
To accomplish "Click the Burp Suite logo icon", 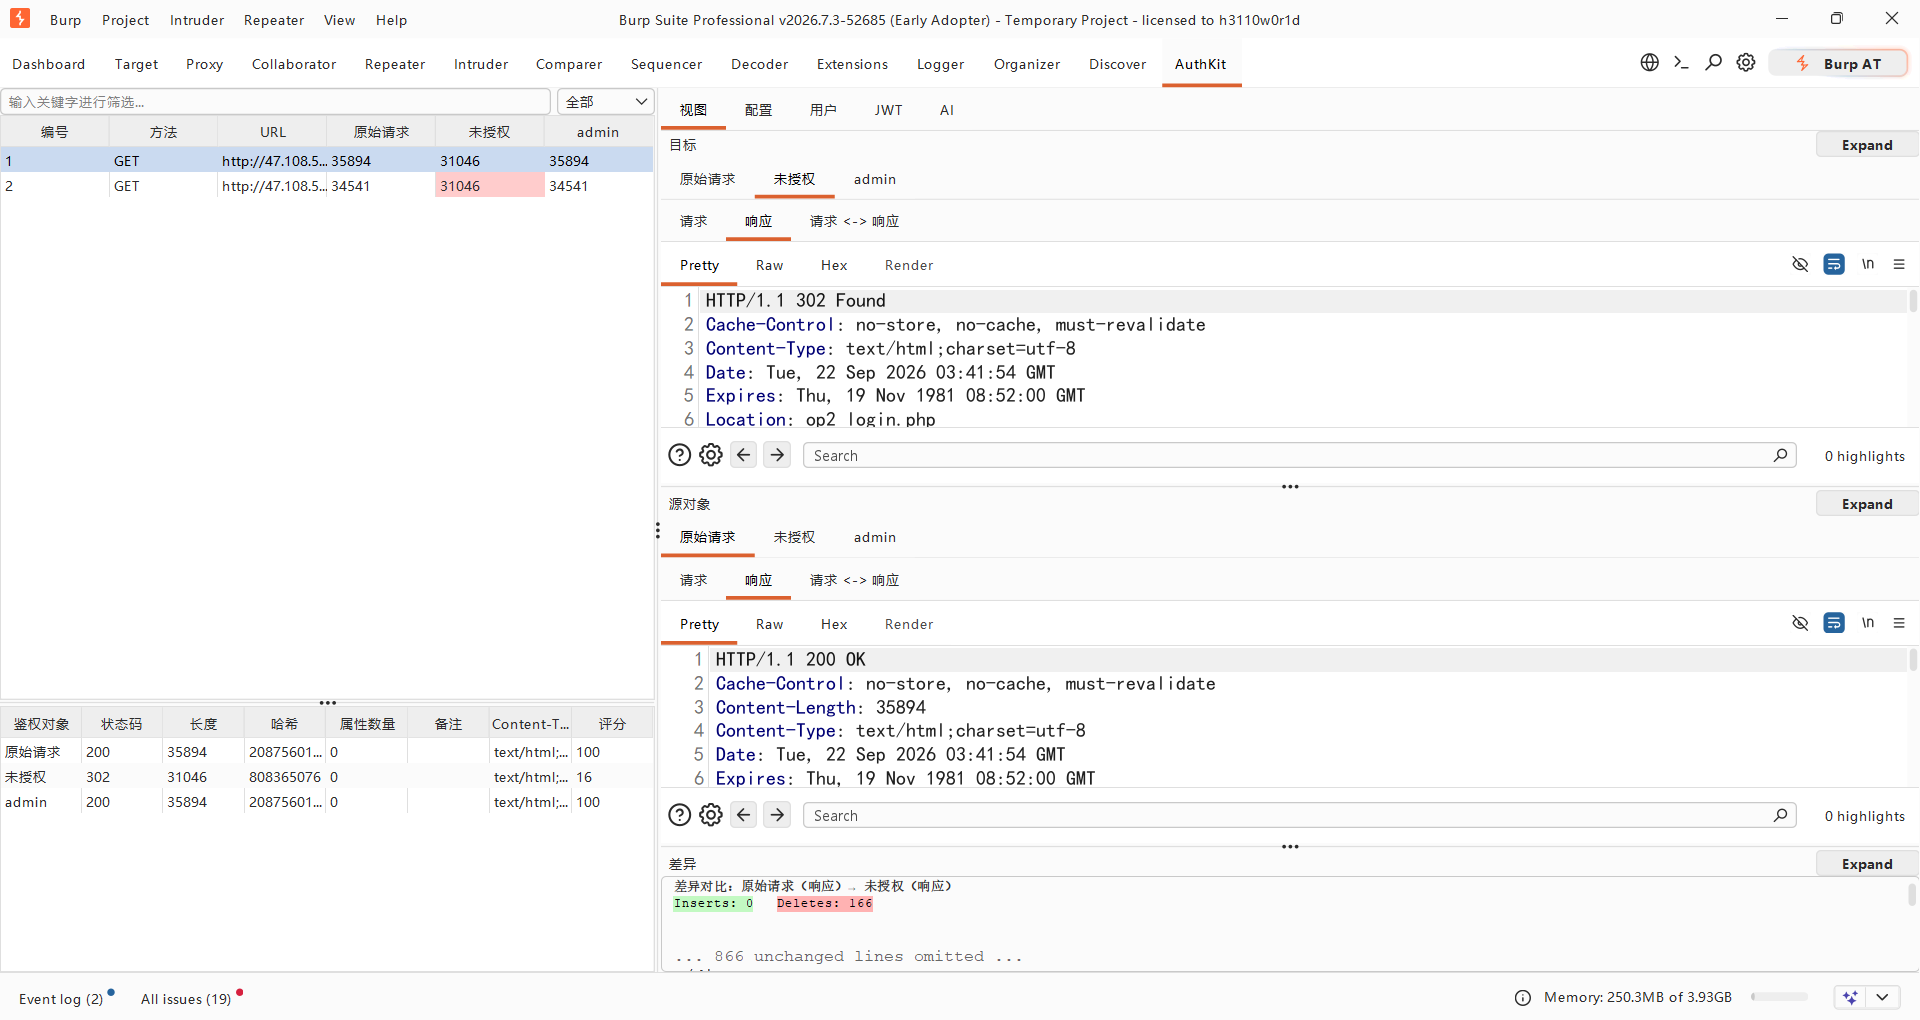I will coord(20,19).
